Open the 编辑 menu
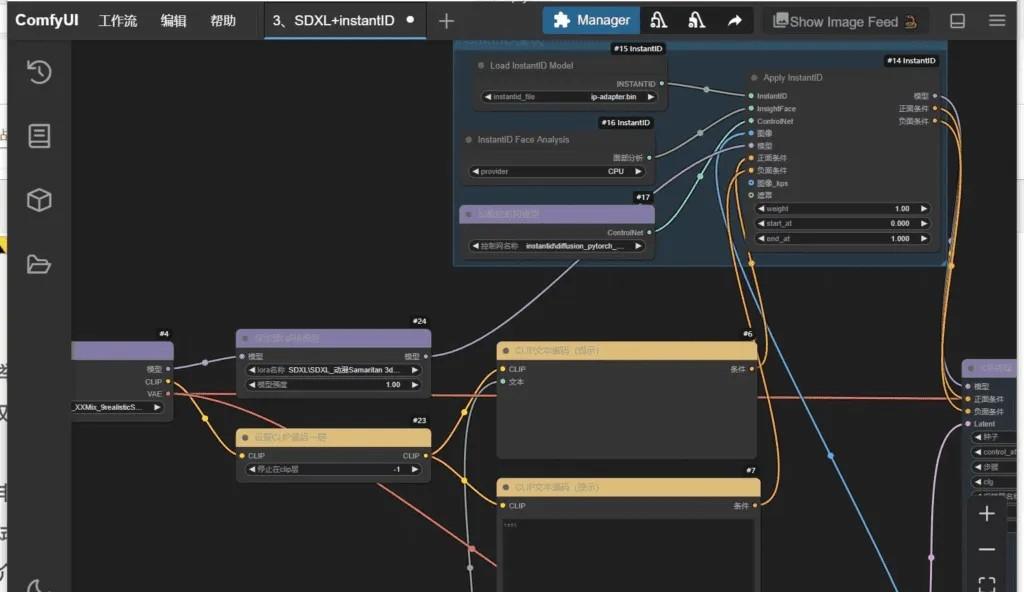The height and width of the screenshot is (592, 1024). [173, 21]
